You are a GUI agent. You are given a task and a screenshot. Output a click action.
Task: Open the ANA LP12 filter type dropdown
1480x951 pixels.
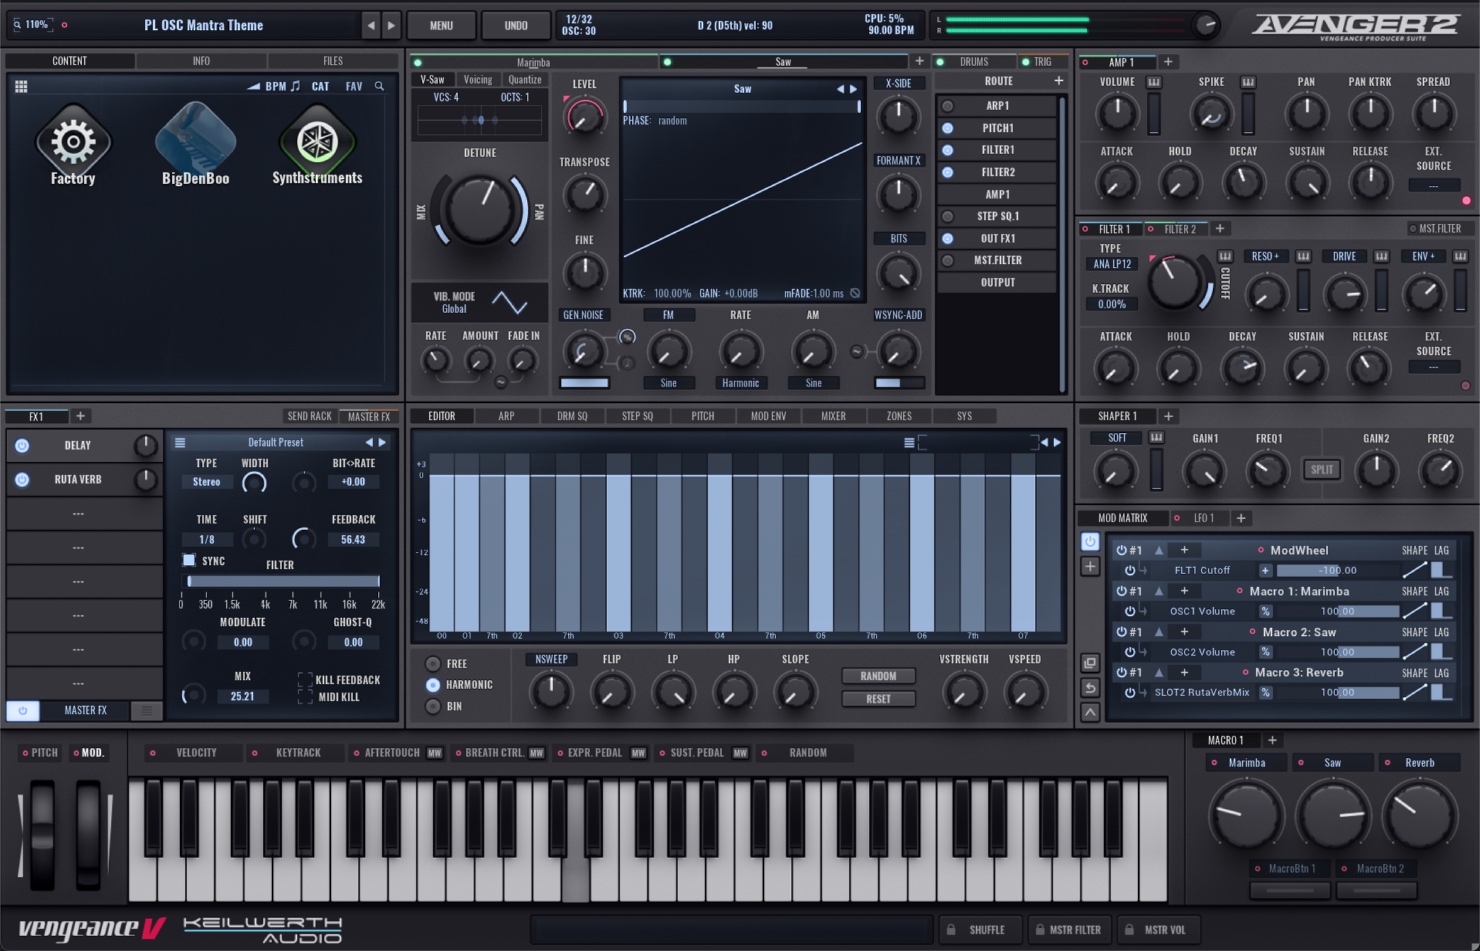point(1110,265)
